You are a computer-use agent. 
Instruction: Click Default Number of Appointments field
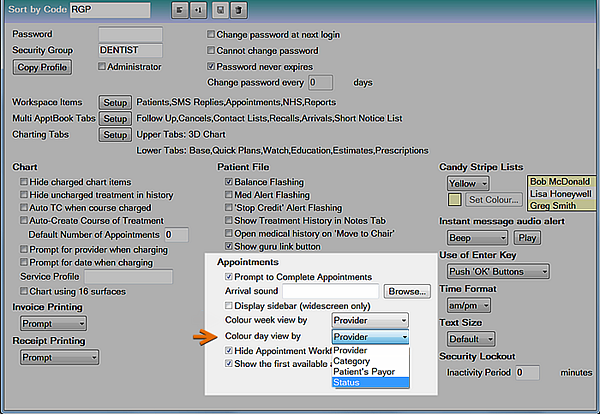coord(176,235)
